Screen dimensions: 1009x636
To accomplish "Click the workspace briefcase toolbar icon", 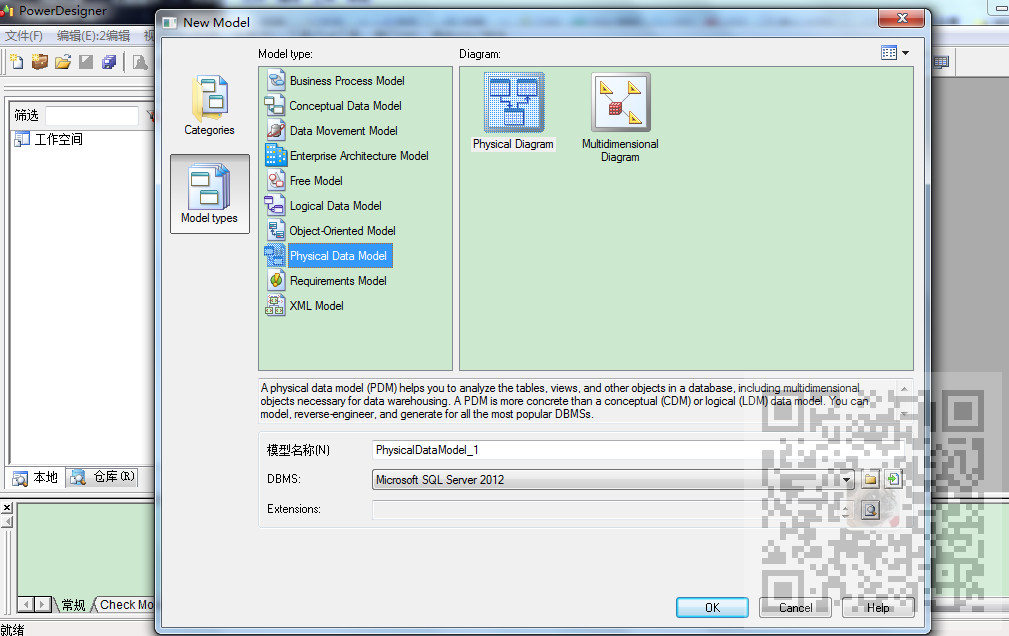I will [40, 62].
